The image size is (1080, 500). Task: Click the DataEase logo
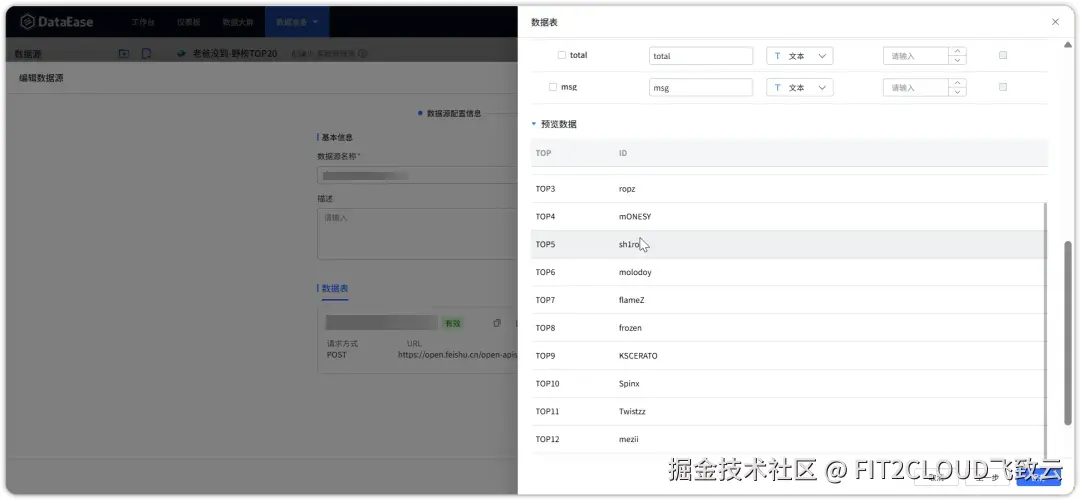[x=56, y=22]
